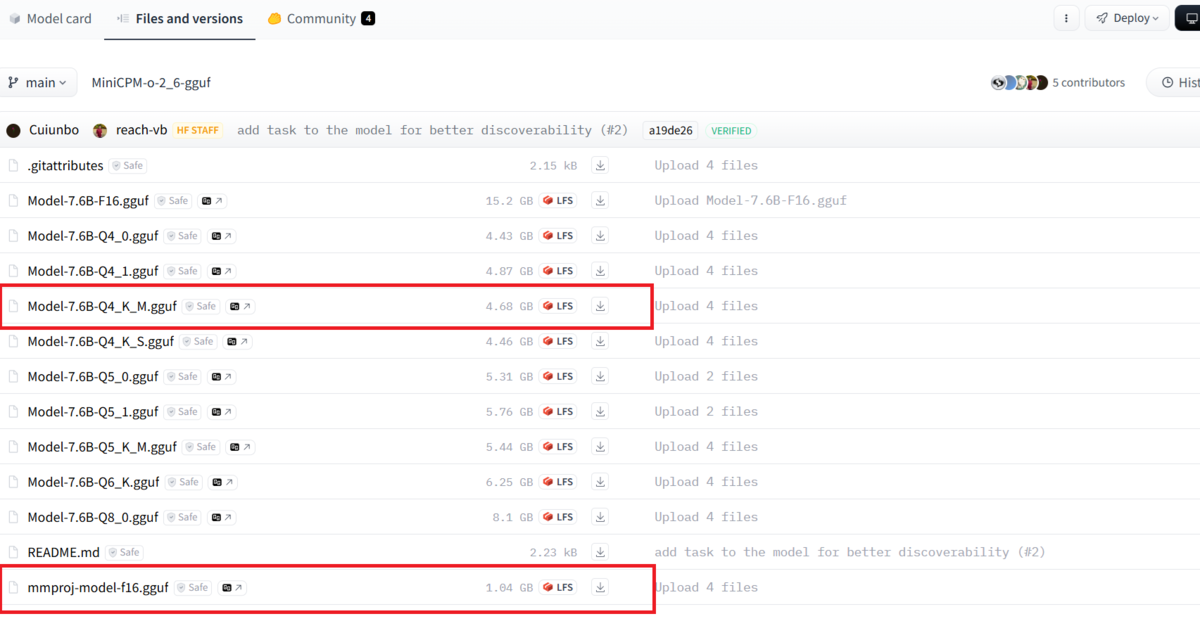Screen dimensions: 1200x621
Task: Open GGUF viewer icon for mmproj-model-f16.gguf
Action: 232,587
